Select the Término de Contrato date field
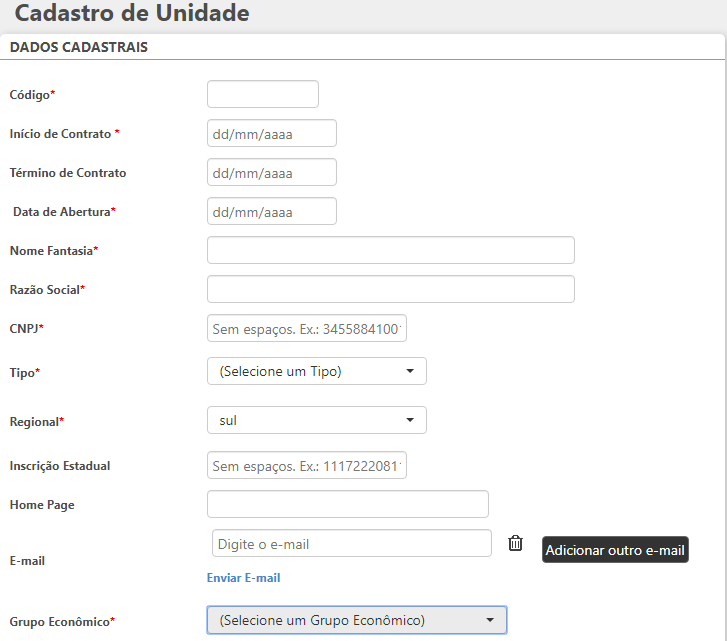Image resolution: width=727 pixels, height=641 pixels. (x=271, y=172)
